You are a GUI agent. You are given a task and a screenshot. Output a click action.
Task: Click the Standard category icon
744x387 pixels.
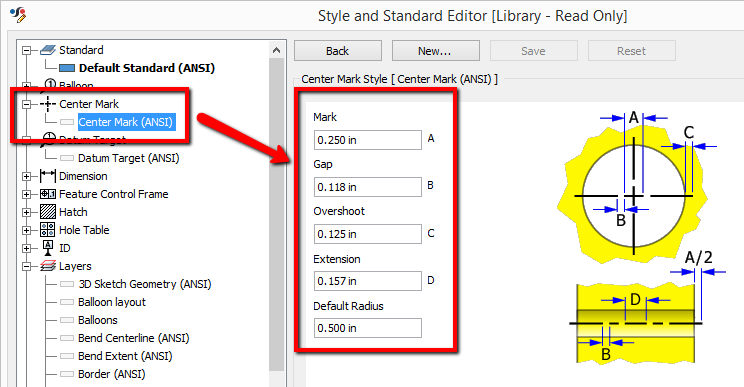click(x=48, y=50)
